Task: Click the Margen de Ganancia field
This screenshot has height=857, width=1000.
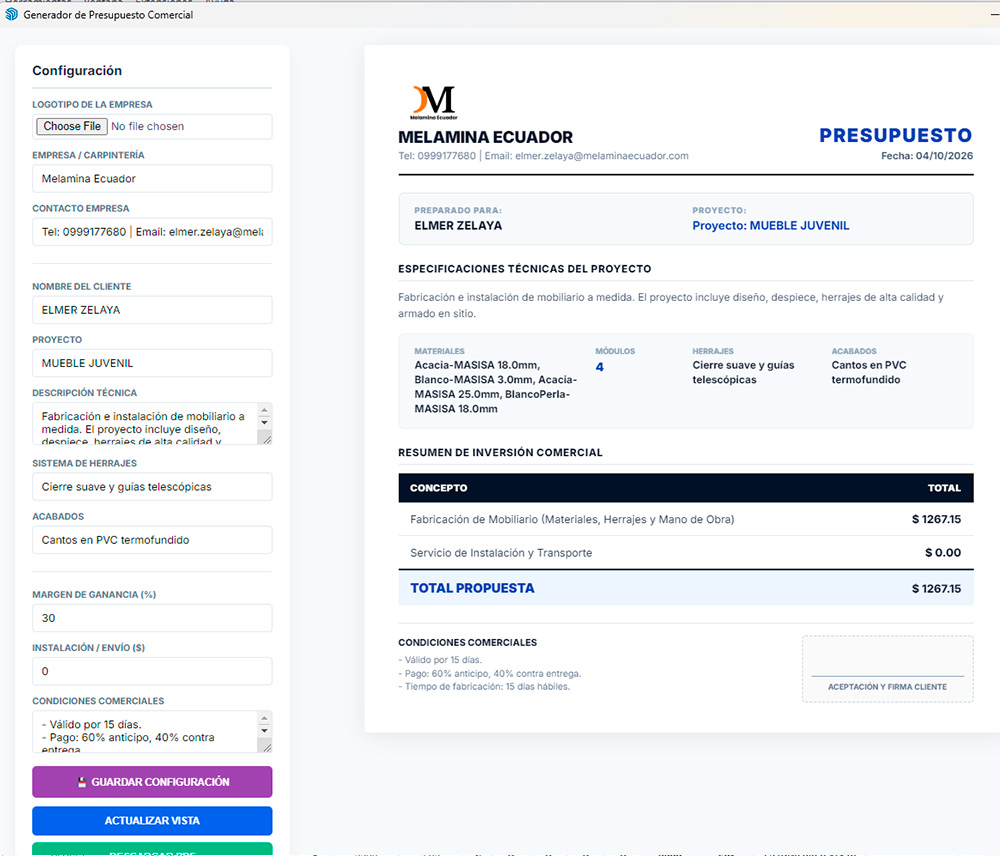Action: 152,618
